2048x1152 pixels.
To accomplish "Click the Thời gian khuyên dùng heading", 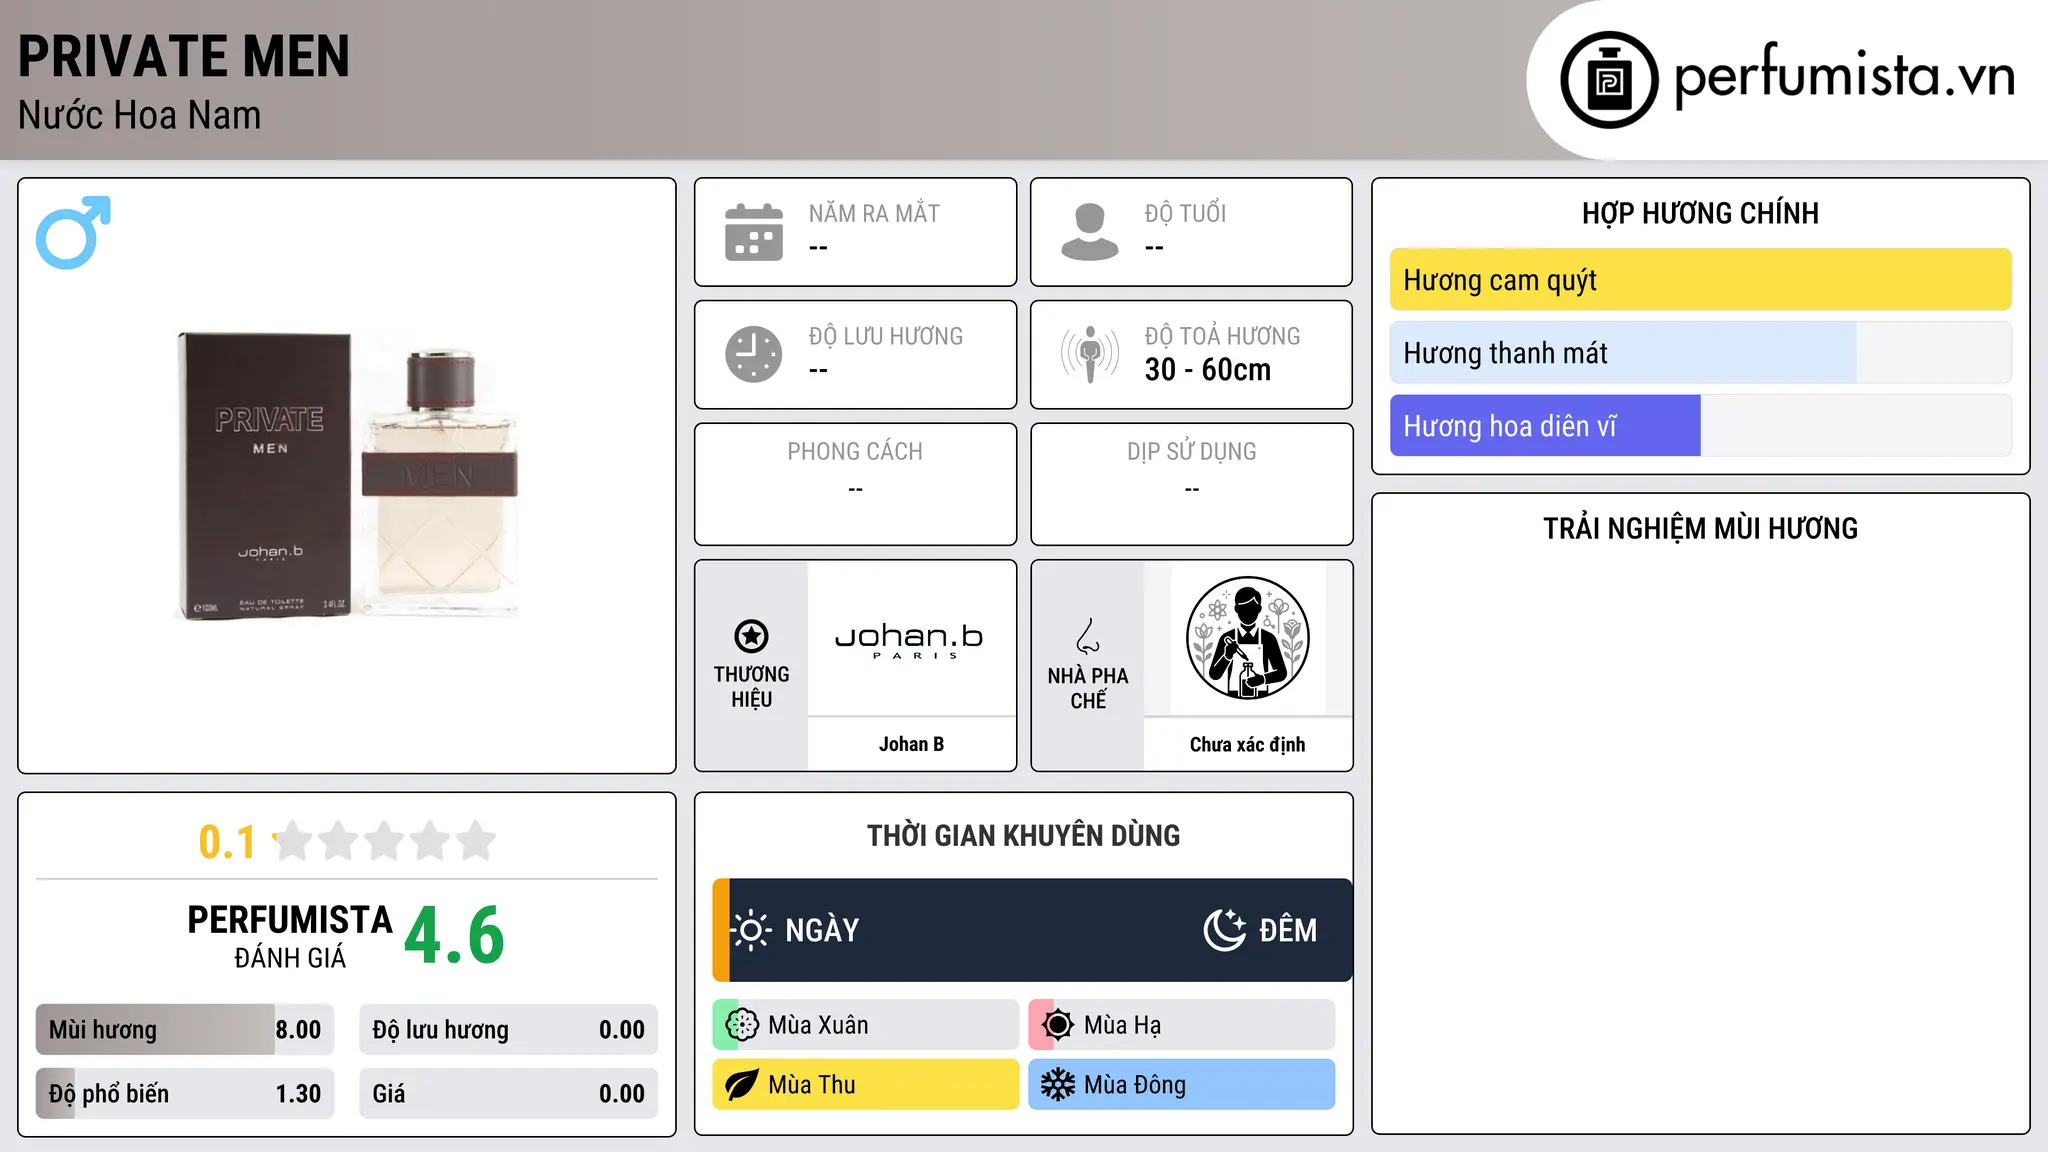I will tap(1024, 835).
